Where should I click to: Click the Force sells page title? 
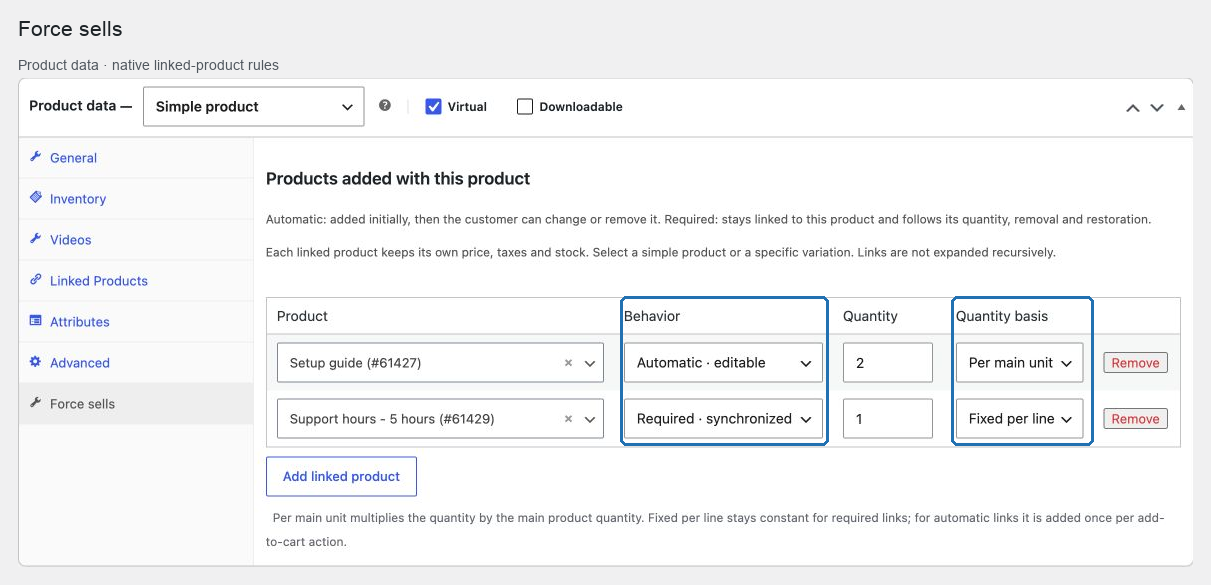coord(70,29)
